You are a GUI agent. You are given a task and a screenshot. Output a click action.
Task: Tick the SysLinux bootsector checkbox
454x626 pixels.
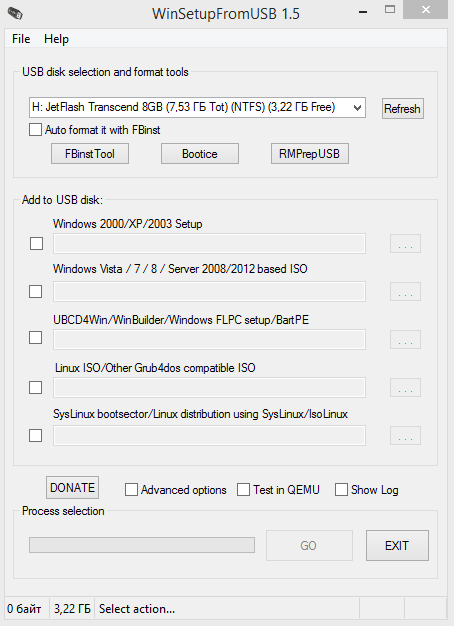[36, 435]
